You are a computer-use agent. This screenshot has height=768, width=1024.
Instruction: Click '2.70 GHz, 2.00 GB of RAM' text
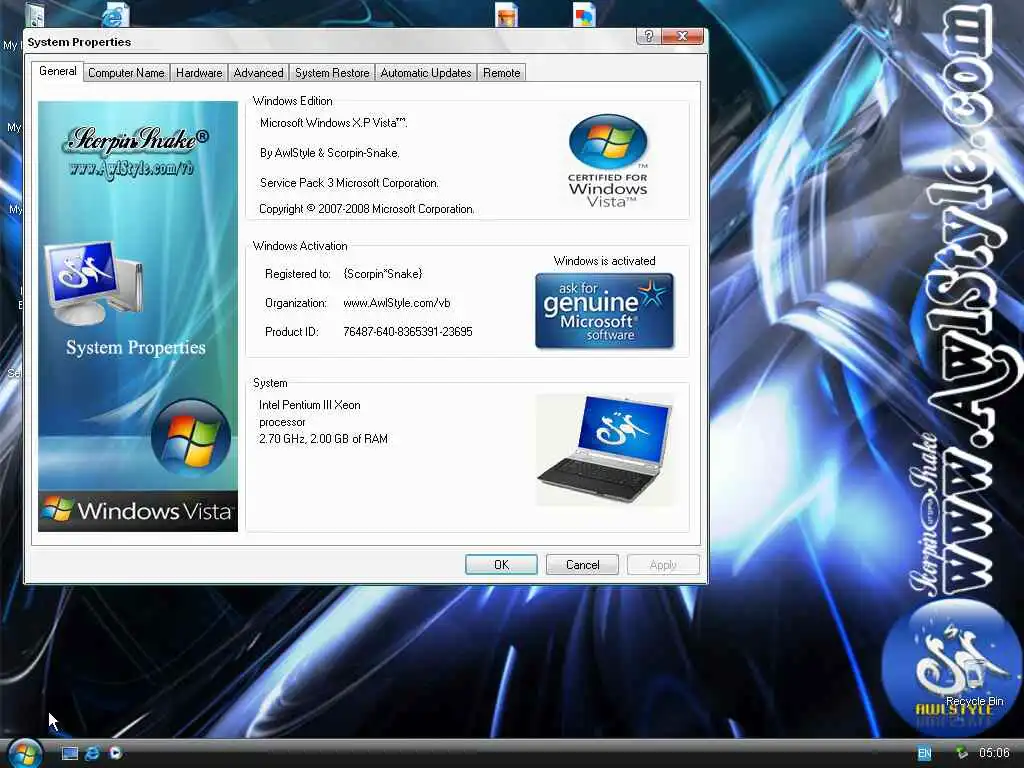tap(323, 439)
